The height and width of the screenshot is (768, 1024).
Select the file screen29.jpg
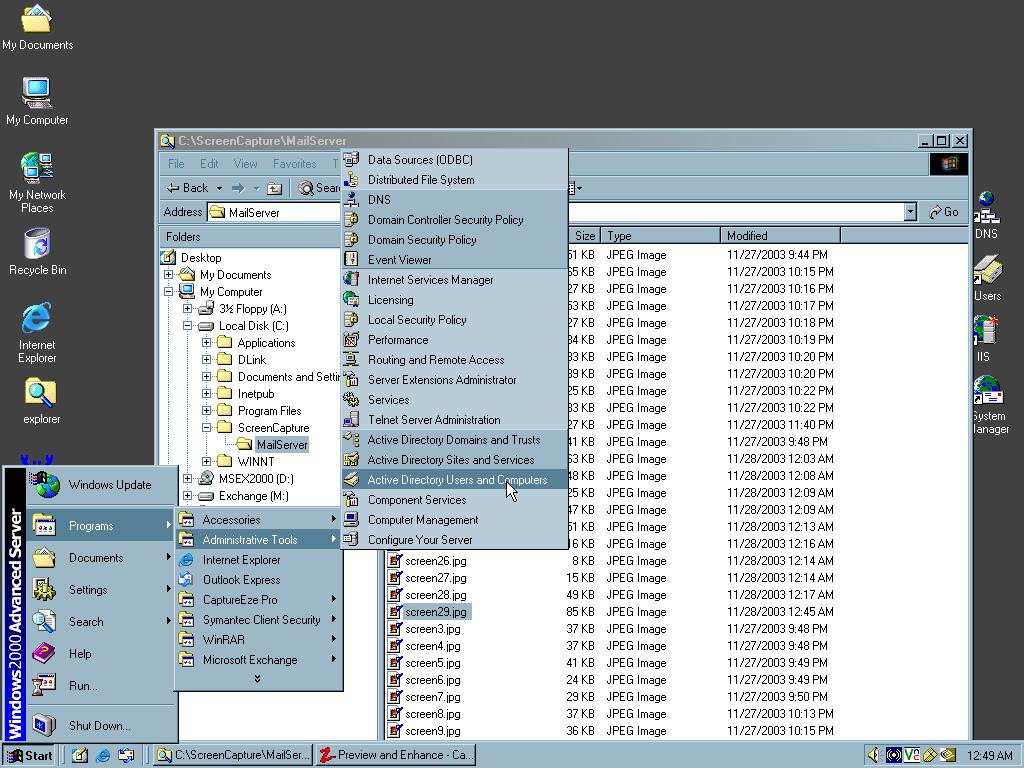point(428,612)
